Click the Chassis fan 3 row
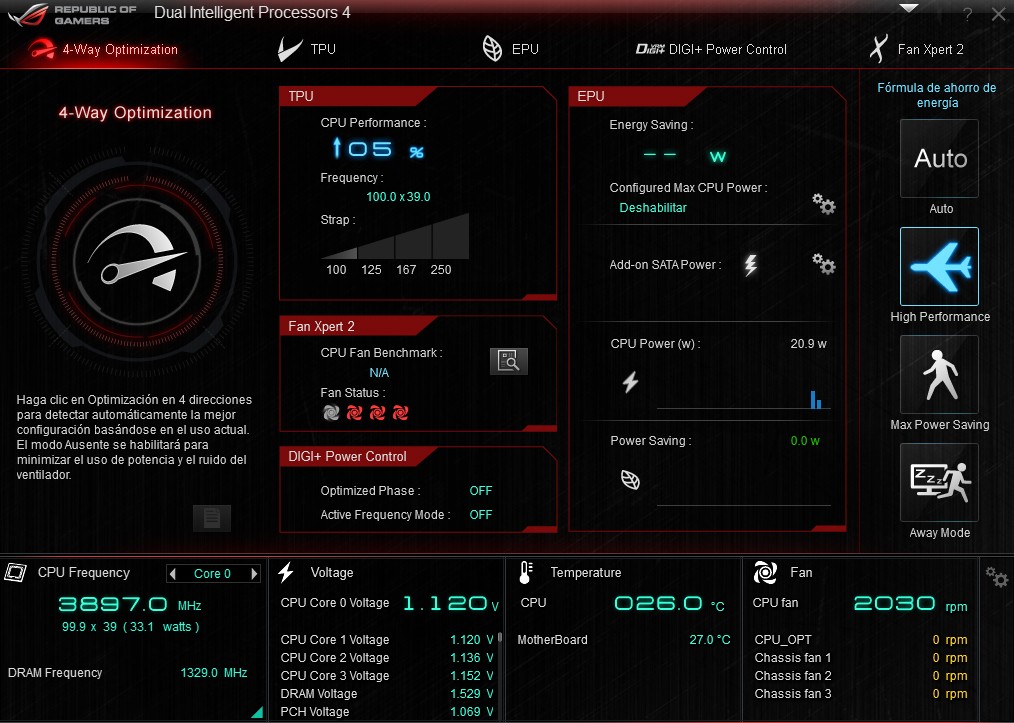The width and height of the screenshot is (1014, 723). click(x=861, y=694)
